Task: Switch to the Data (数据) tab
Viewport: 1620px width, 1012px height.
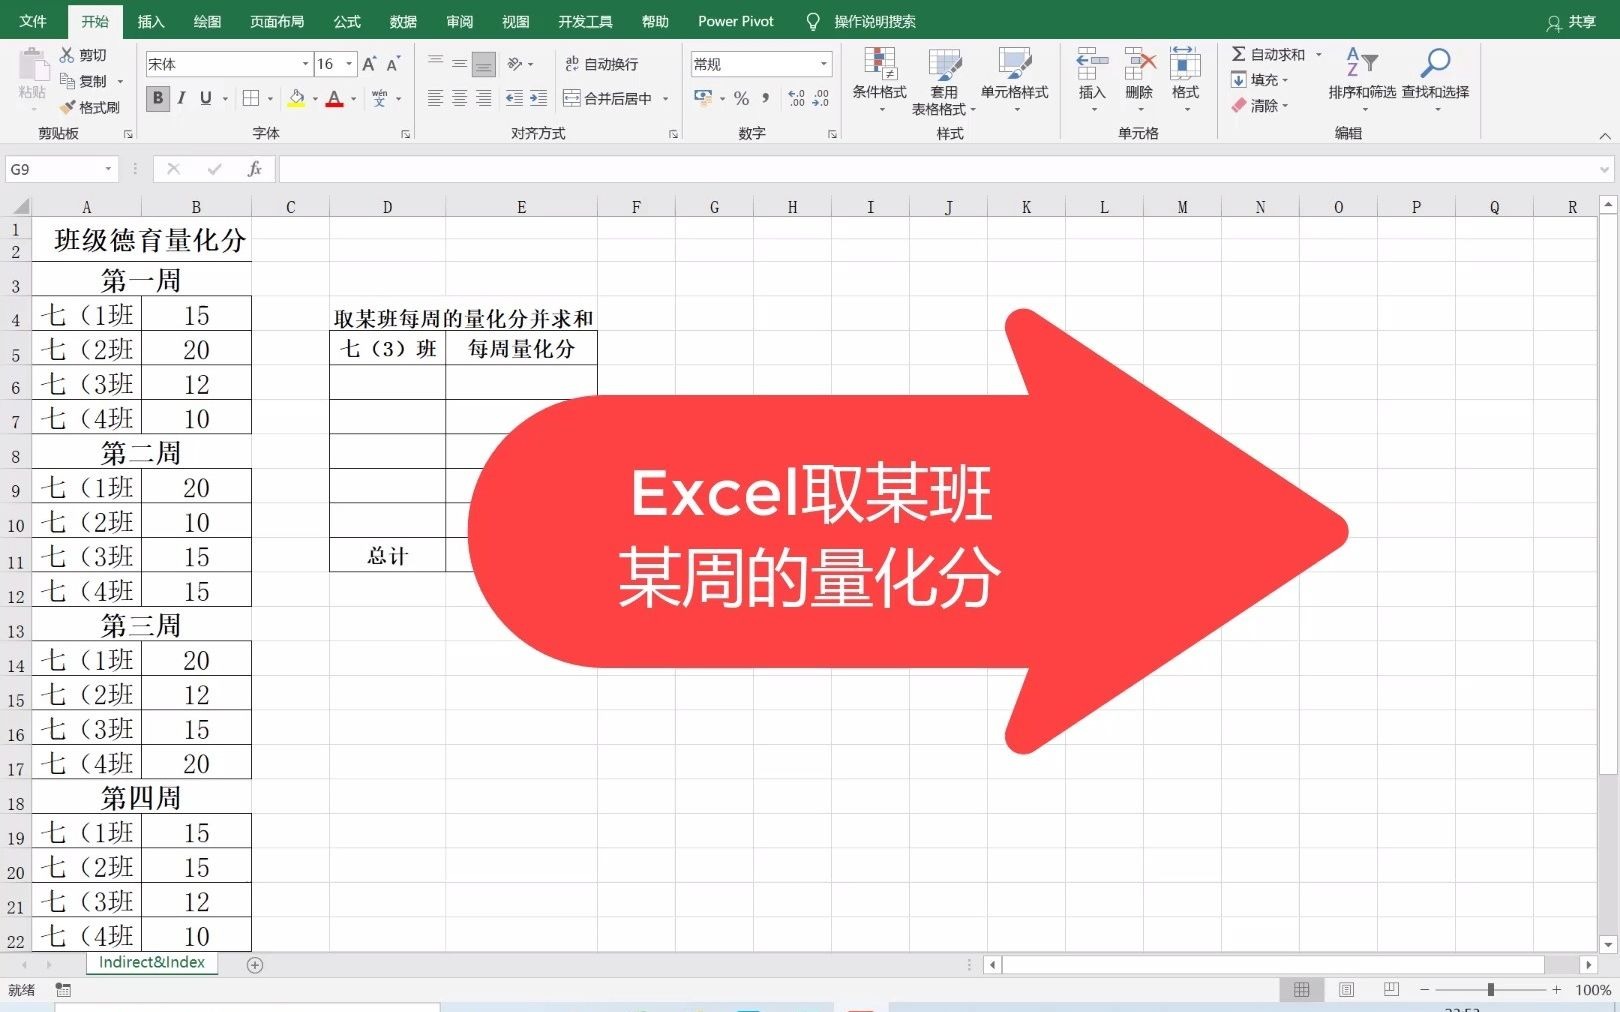Action: (x=403, y=21)
